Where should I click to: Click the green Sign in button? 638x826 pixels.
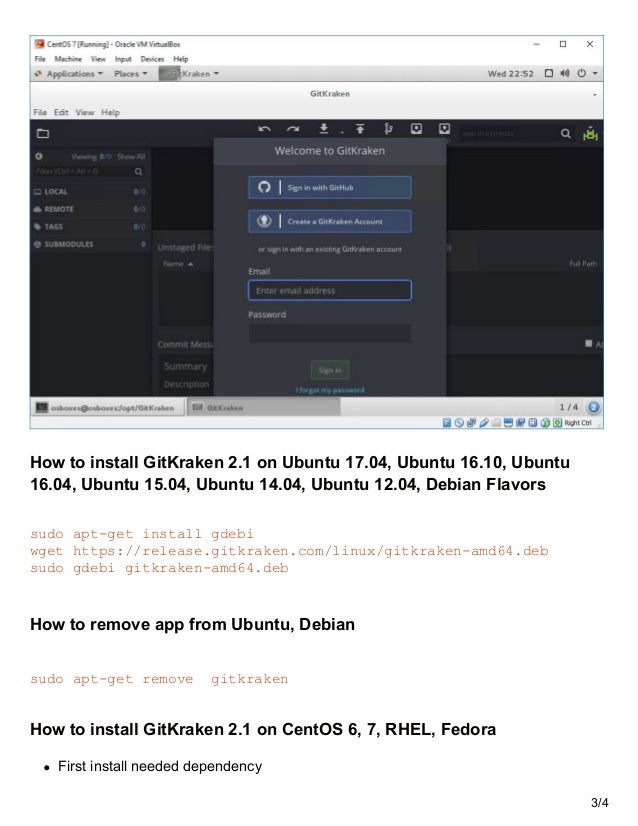[330, 370]
